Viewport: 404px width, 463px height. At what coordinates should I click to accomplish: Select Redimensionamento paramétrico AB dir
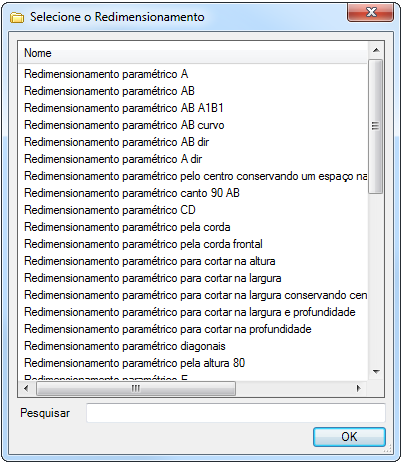(x=116, y=142)
